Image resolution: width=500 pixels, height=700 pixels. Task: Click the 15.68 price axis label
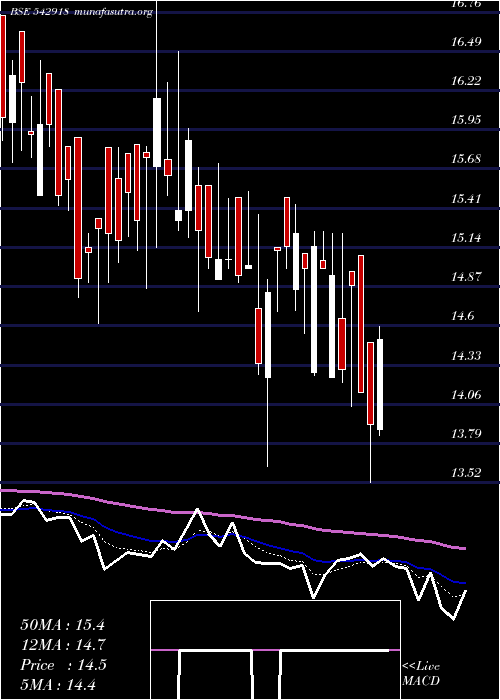tap(466, 159)
